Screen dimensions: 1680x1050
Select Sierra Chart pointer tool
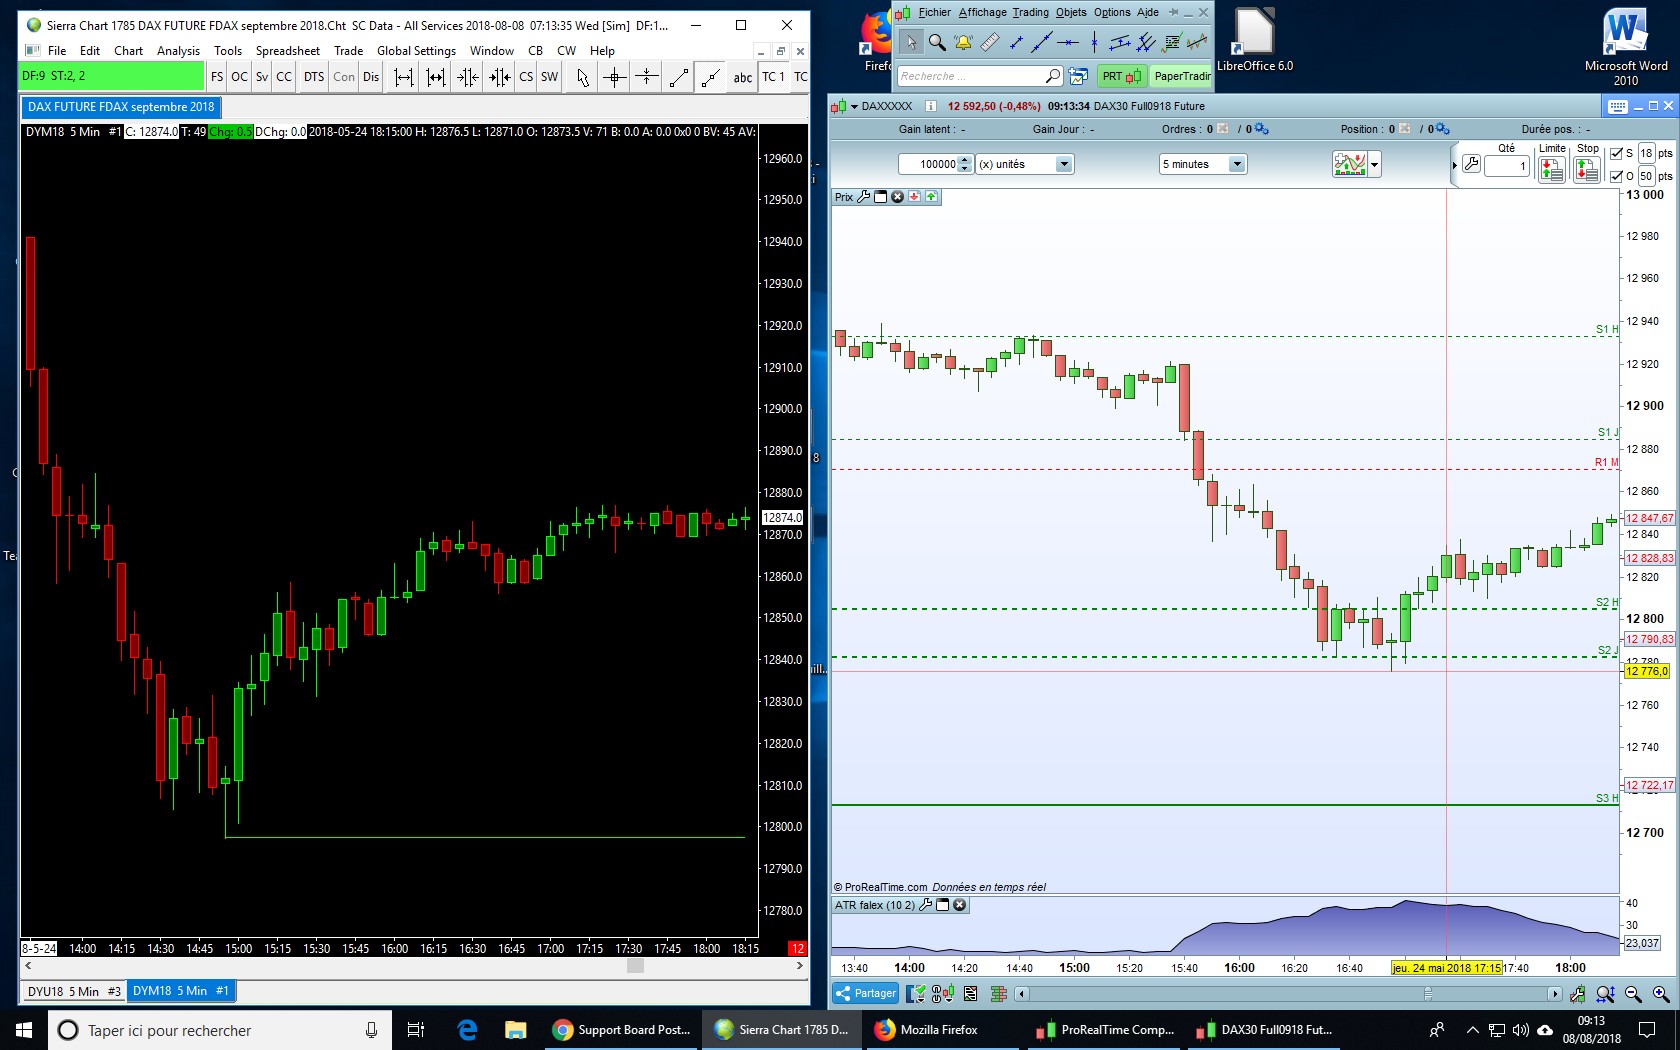(583, 77)
